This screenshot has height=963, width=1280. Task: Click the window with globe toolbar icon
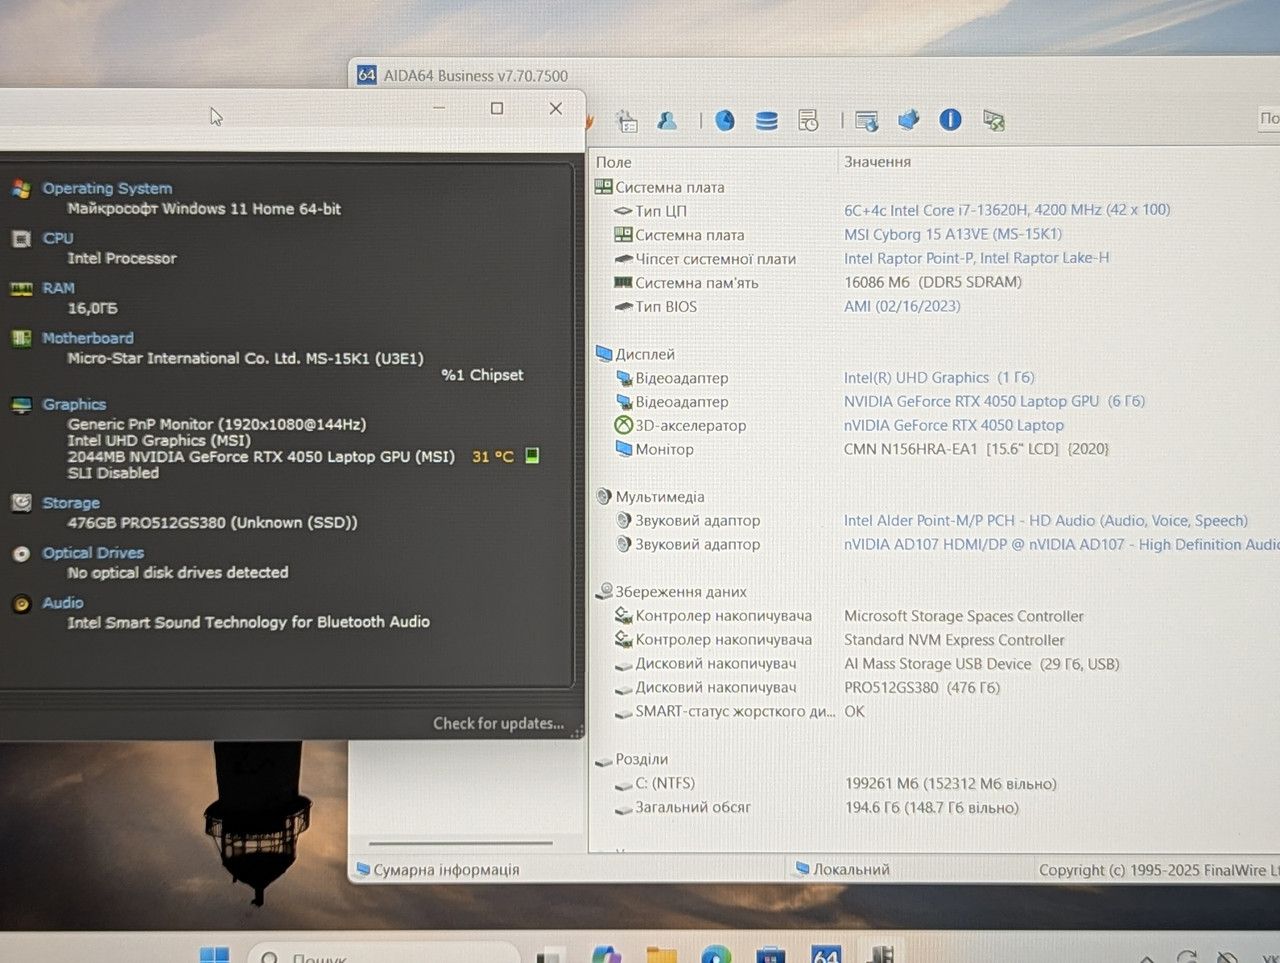point(867,121)
